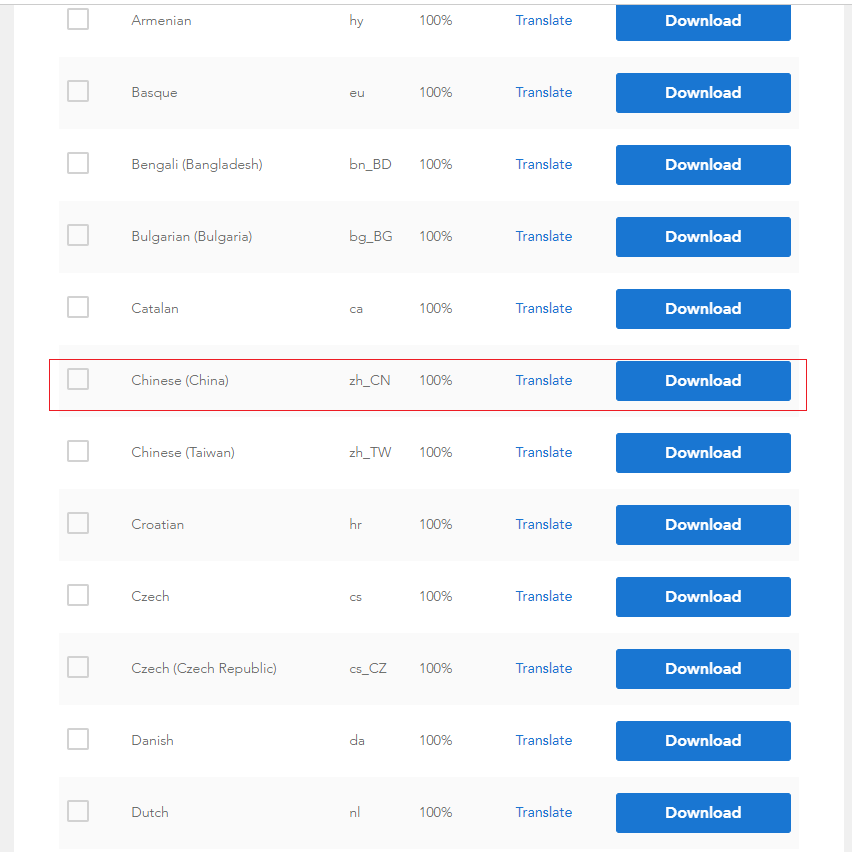Tick the Bengali (Bangladesh) checkbox
Image resolution: width=852 pixels, height=852 pixels.
tap(78, 163)
